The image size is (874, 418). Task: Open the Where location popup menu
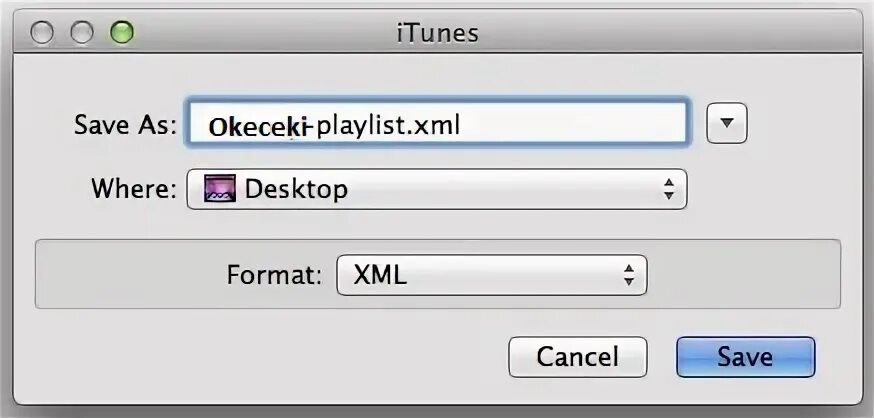tap(436, 189)
